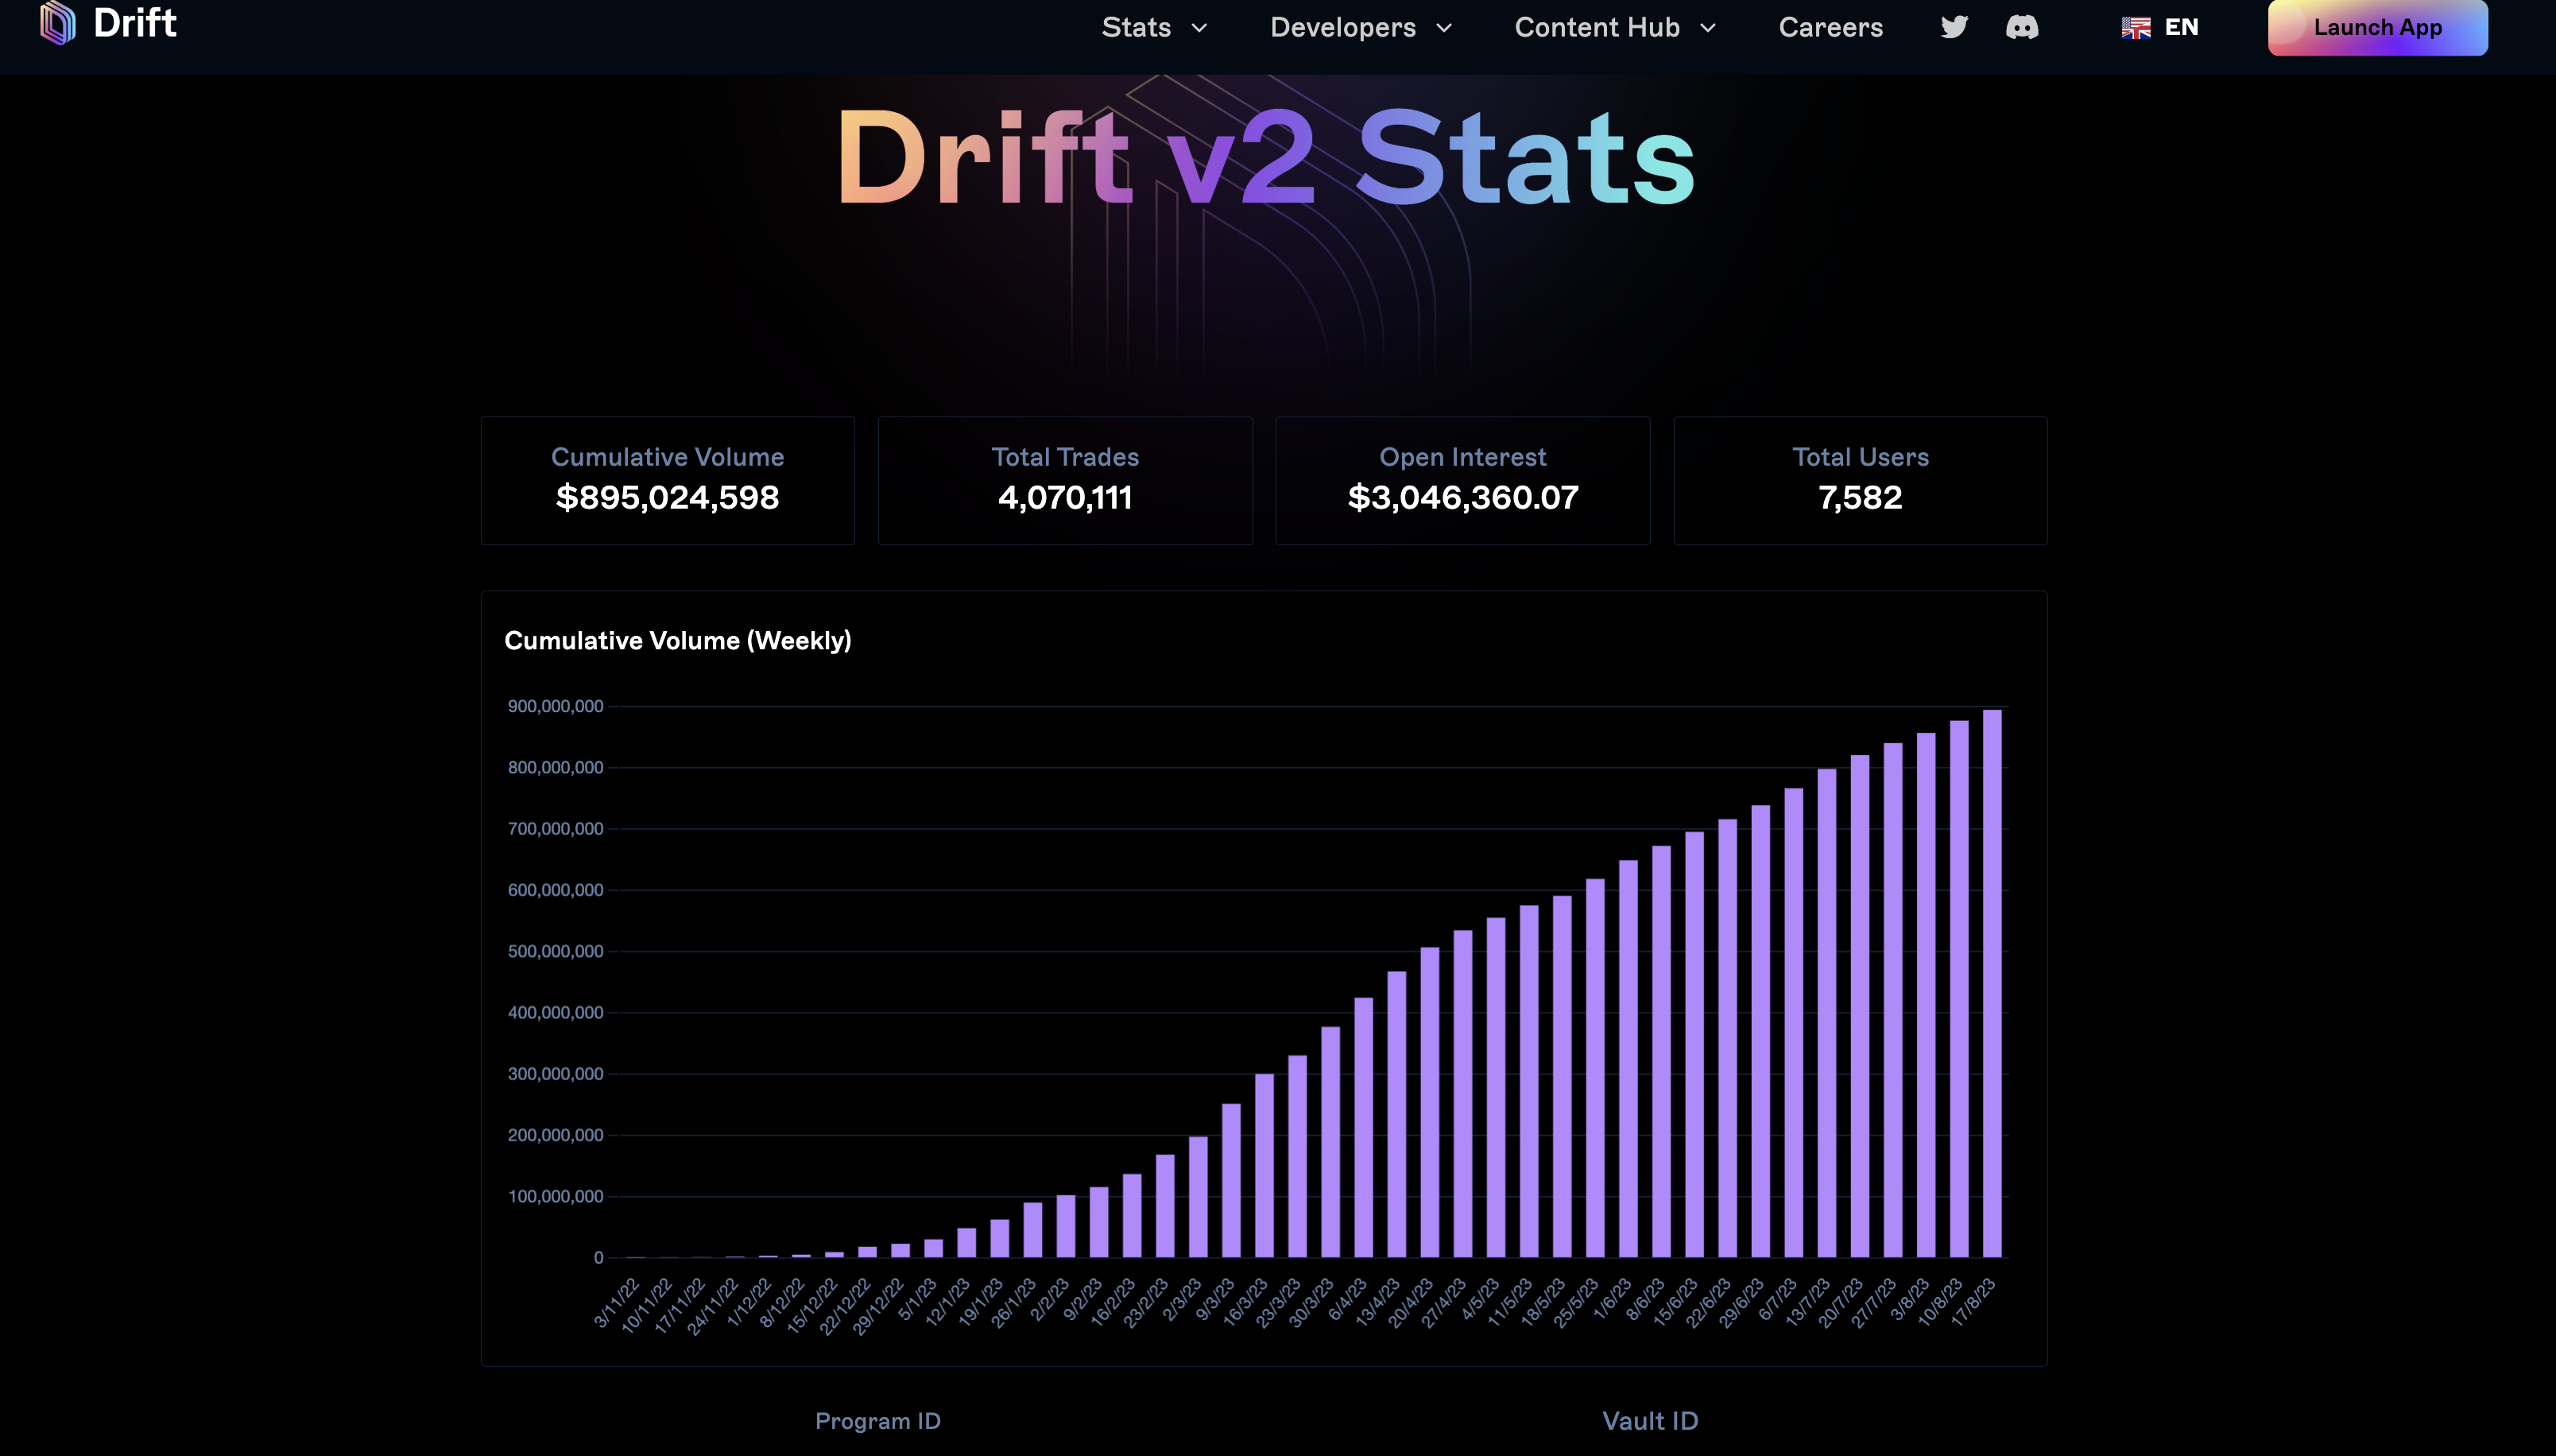The height and width of the screenshot is (1456, 2556).
Task: Click the Open Interest stat card
Action: [x=1462, y=480]
